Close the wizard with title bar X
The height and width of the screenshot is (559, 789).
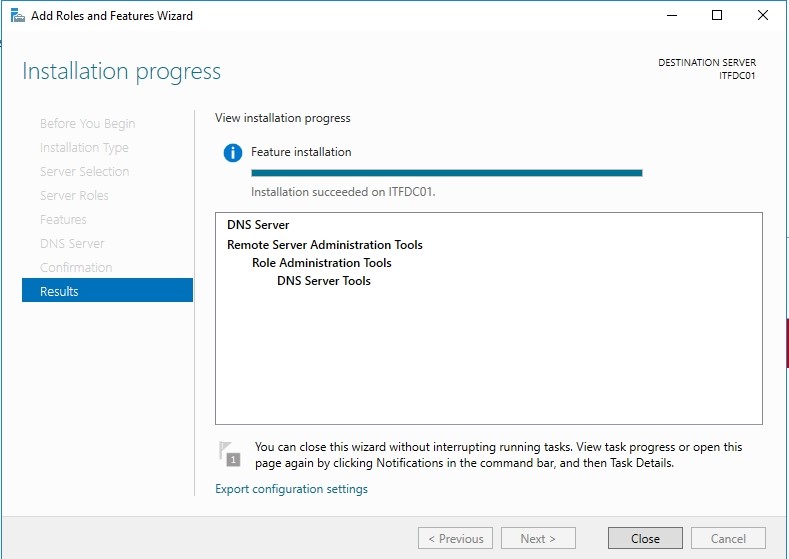pyautogui.click(x=763, y=16)
